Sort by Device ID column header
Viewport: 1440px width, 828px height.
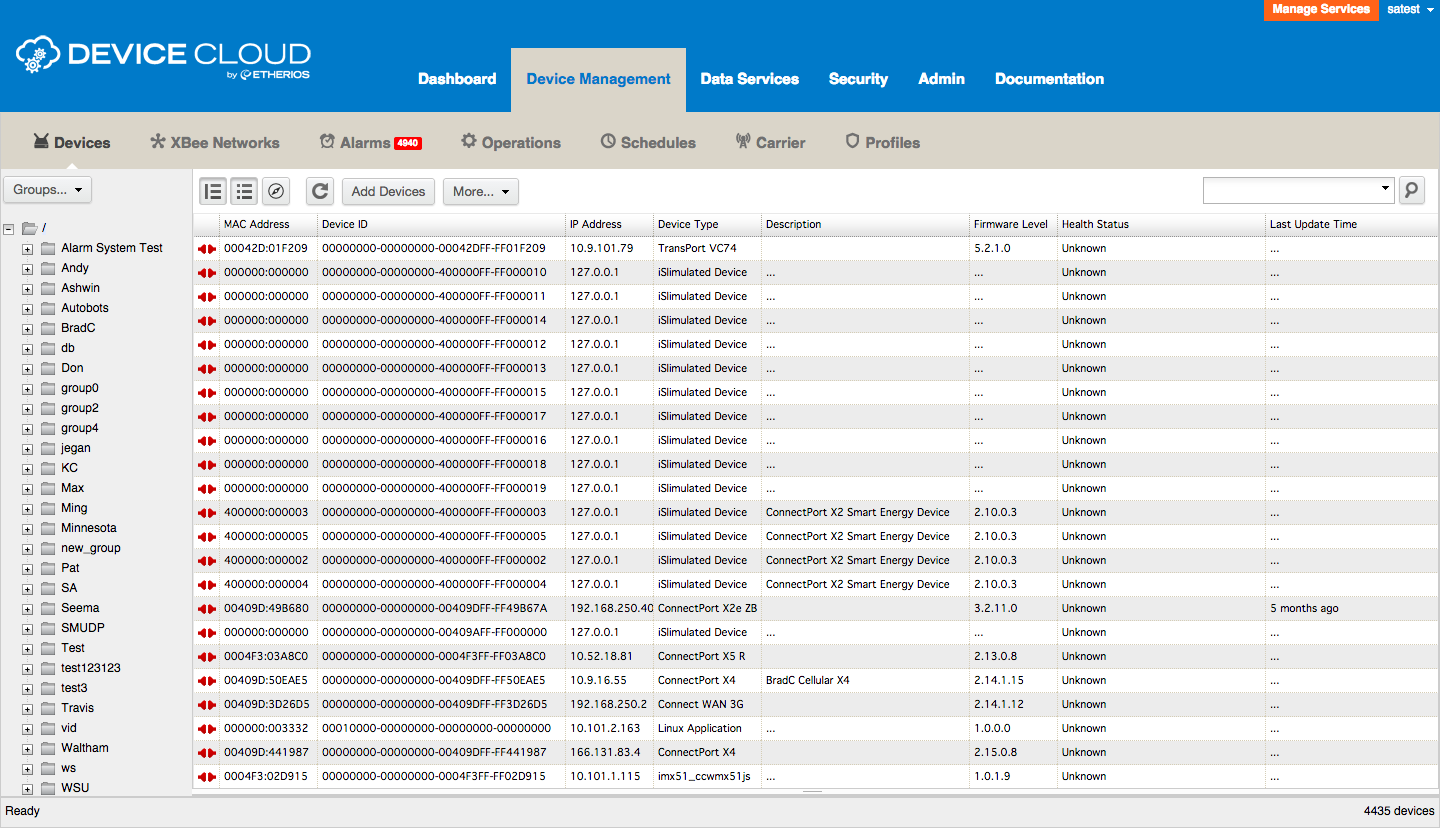[441, 224]
